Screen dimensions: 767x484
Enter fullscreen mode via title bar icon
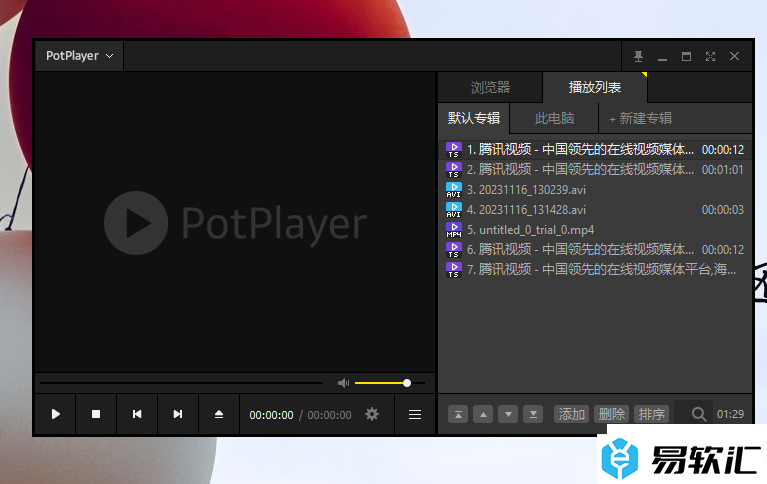[x=710, y=56]
